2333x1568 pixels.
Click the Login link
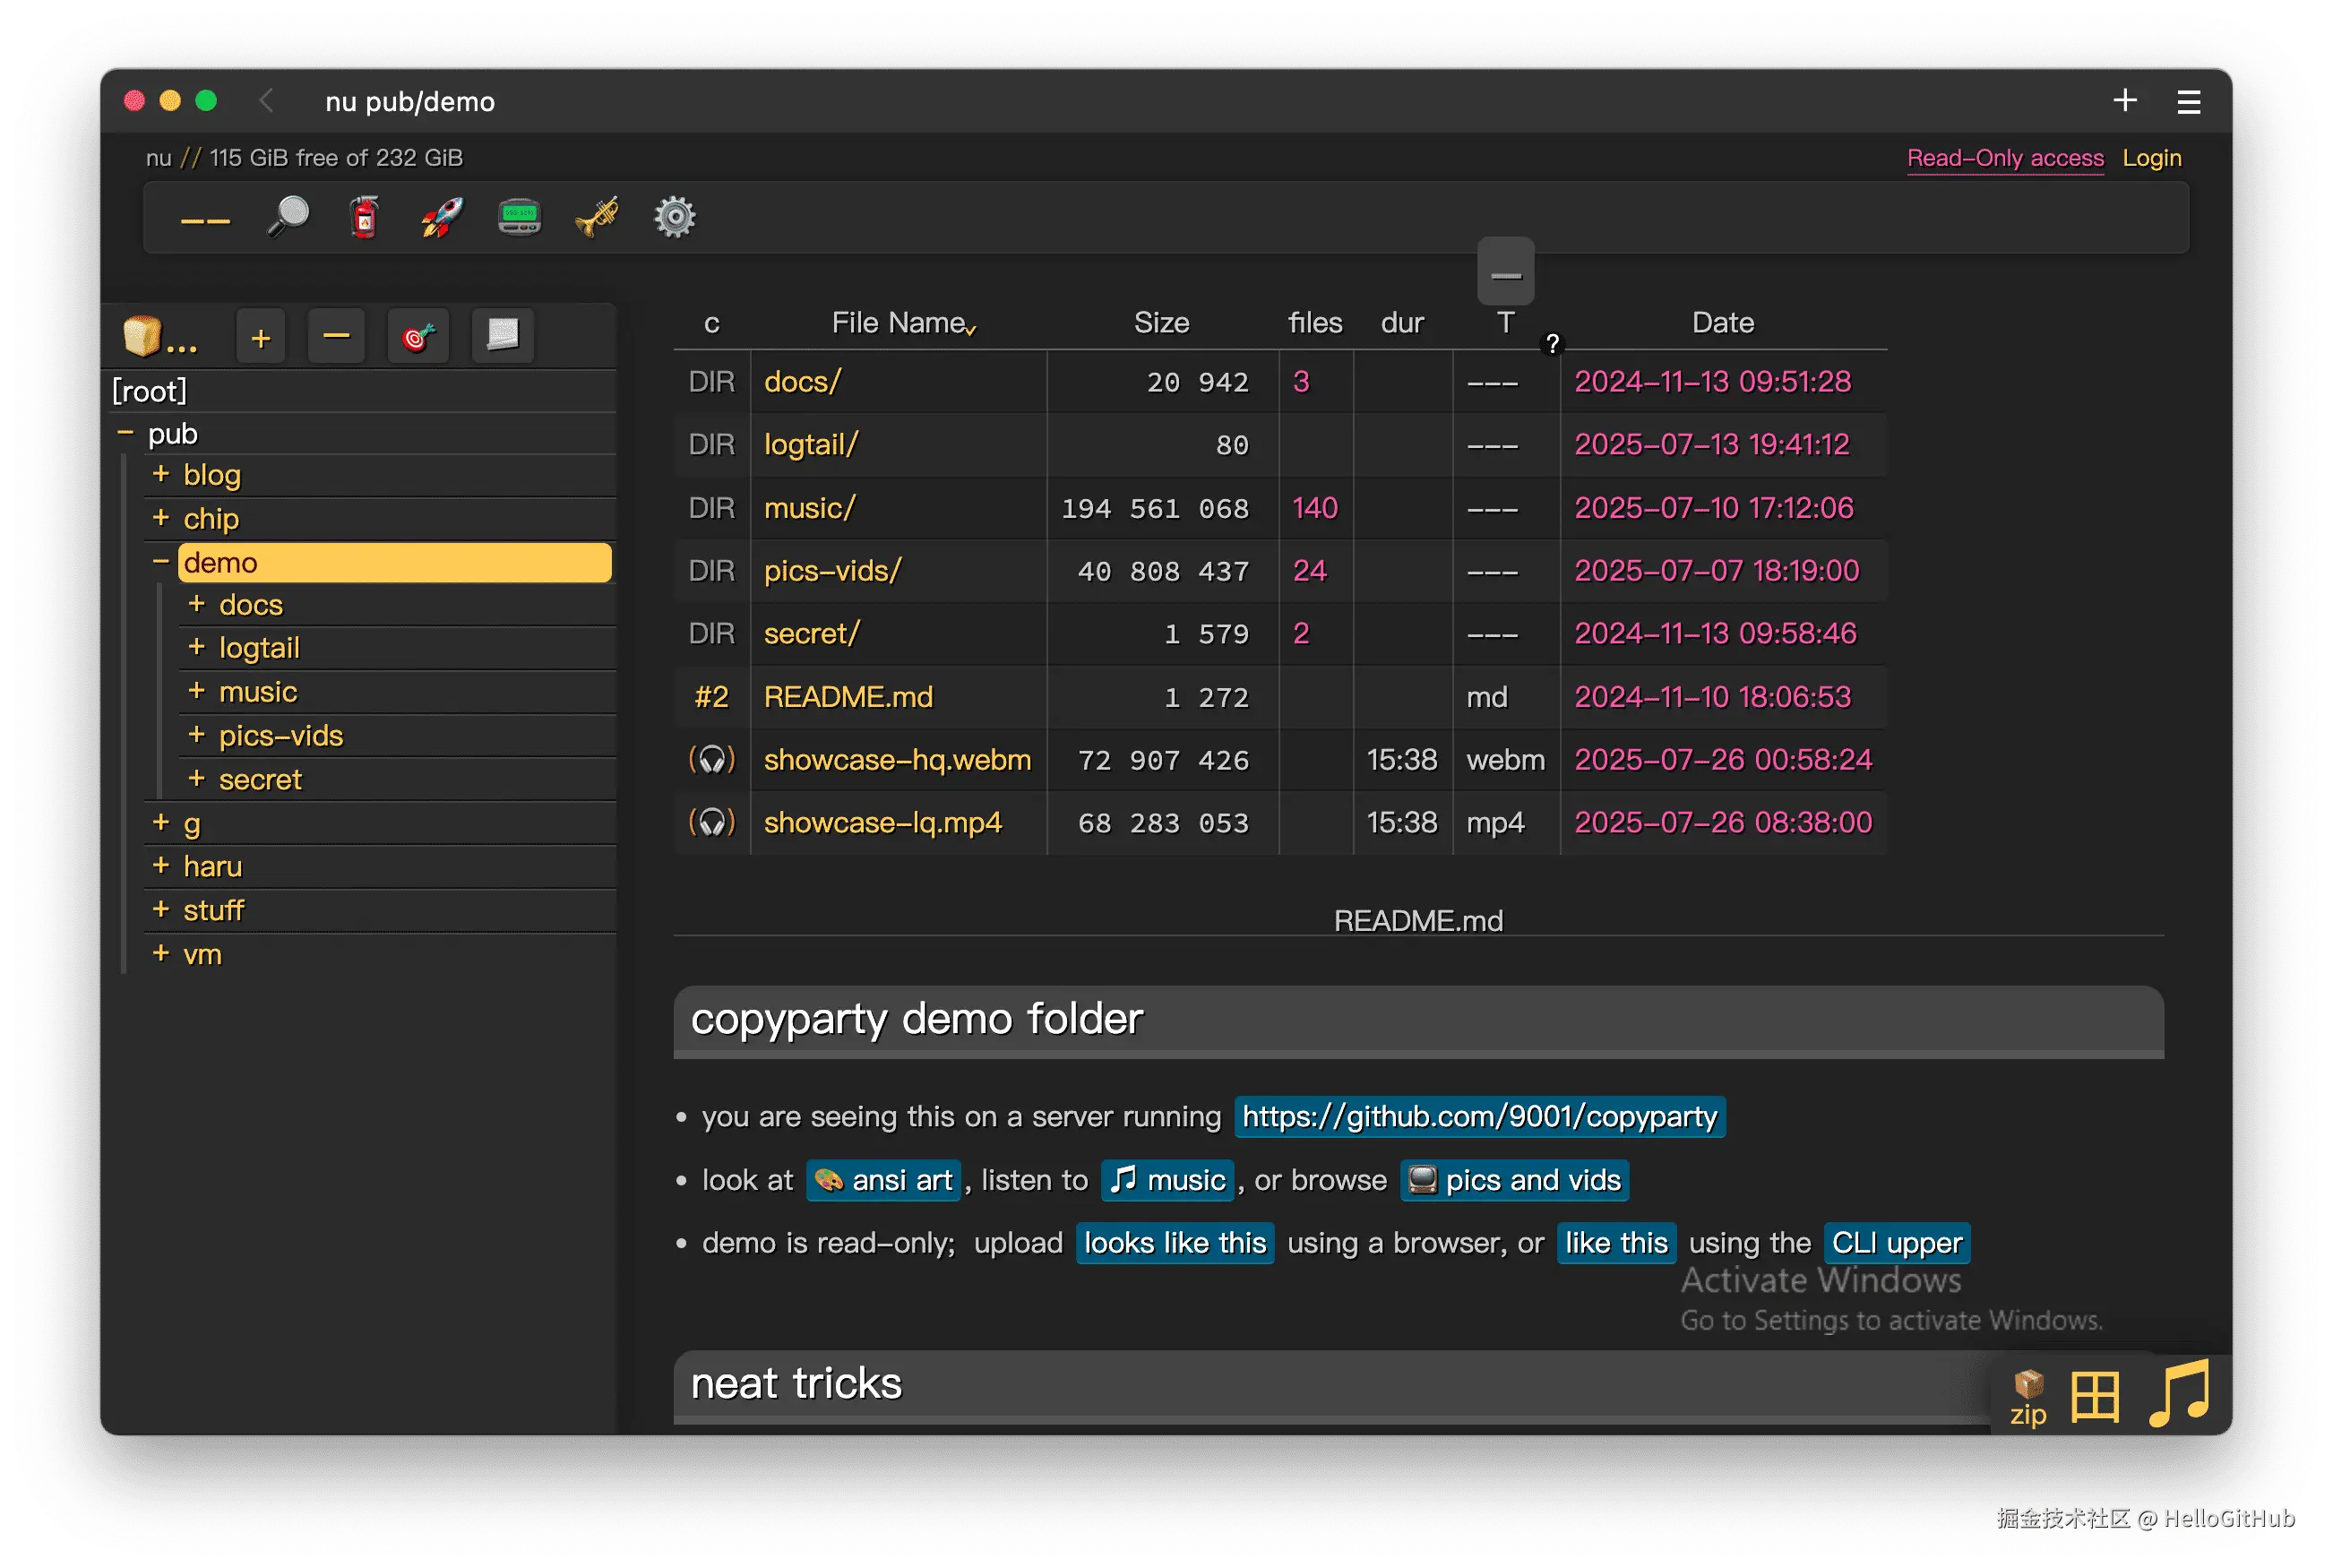coord(2151,158)
